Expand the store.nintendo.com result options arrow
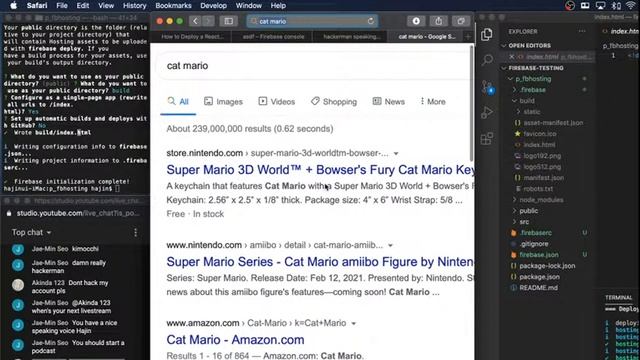640x360 pixels. click(x=396, y=153)
